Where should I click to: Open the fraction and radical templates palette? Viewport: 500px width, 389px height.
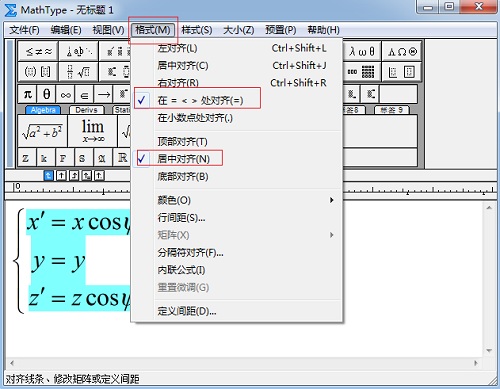79,72
